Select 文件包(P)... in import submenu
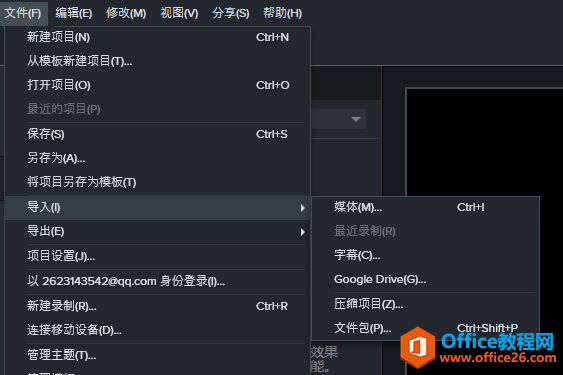This screenshot has height=375, width=563. click(425, 328)
